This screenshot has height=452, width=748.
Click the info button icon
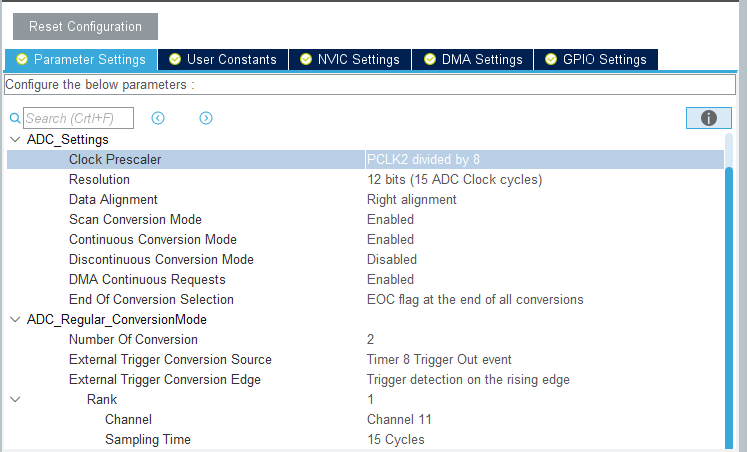click(709, 118)
